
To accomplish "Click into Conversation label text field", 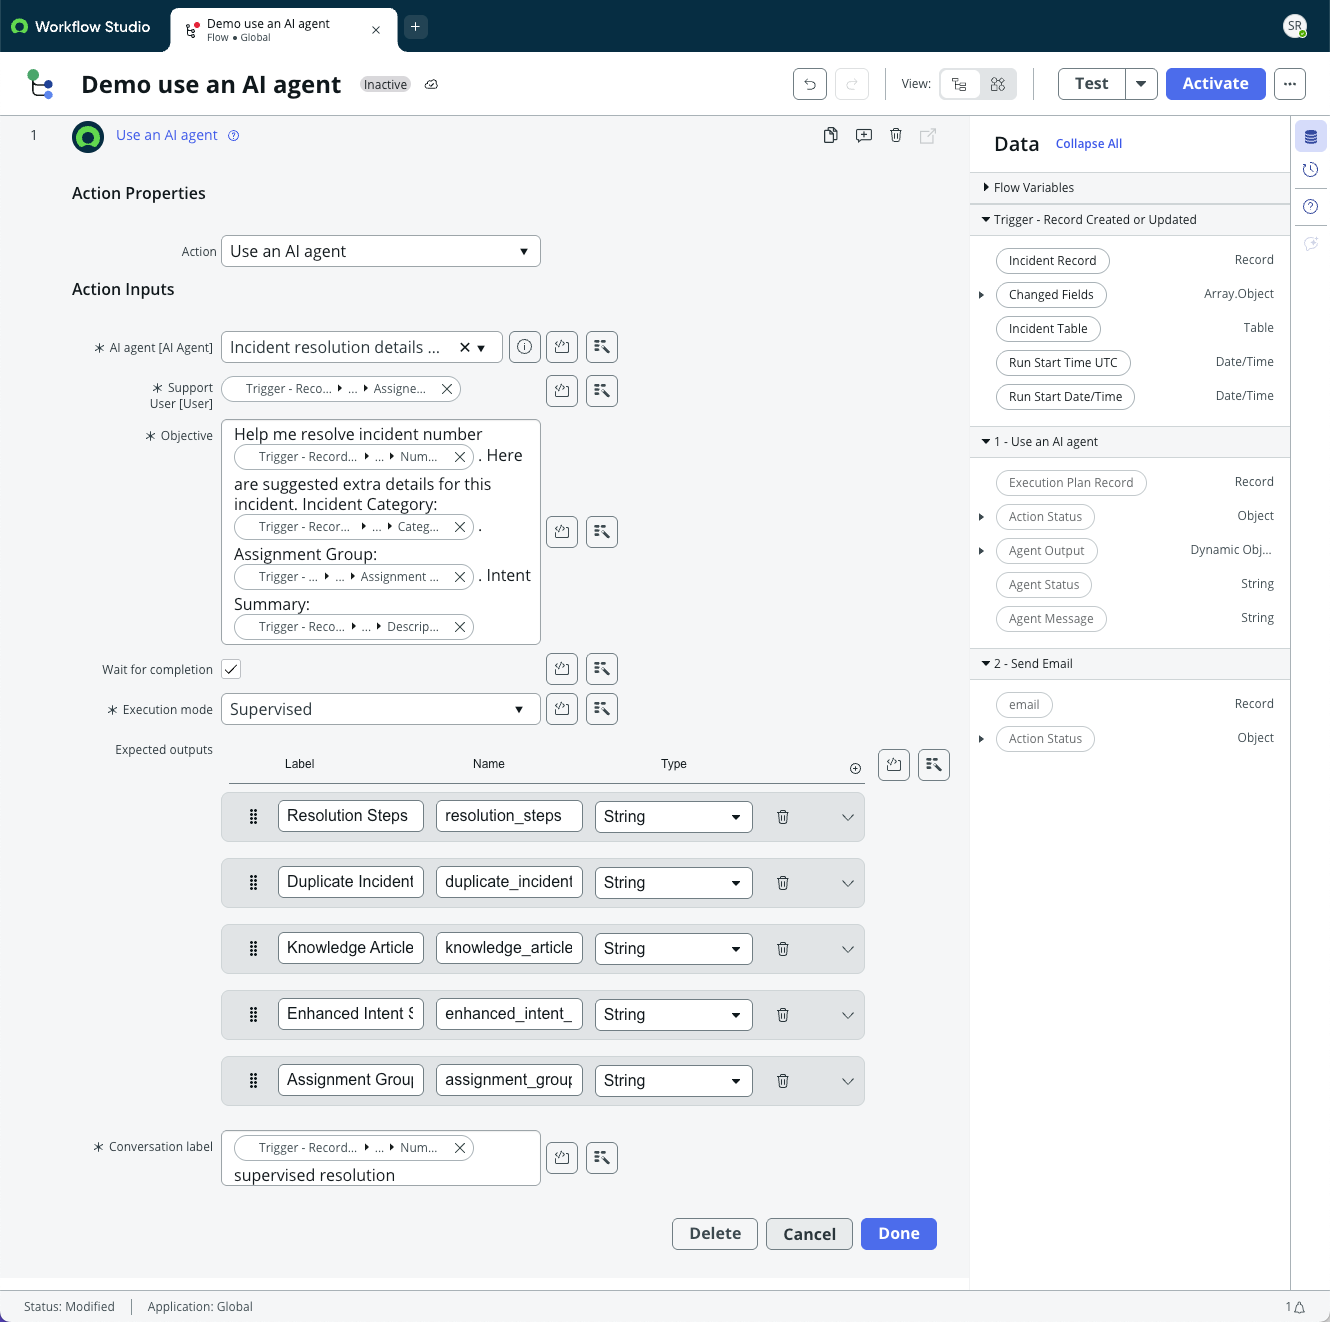I will click(x=381, y=1158).
